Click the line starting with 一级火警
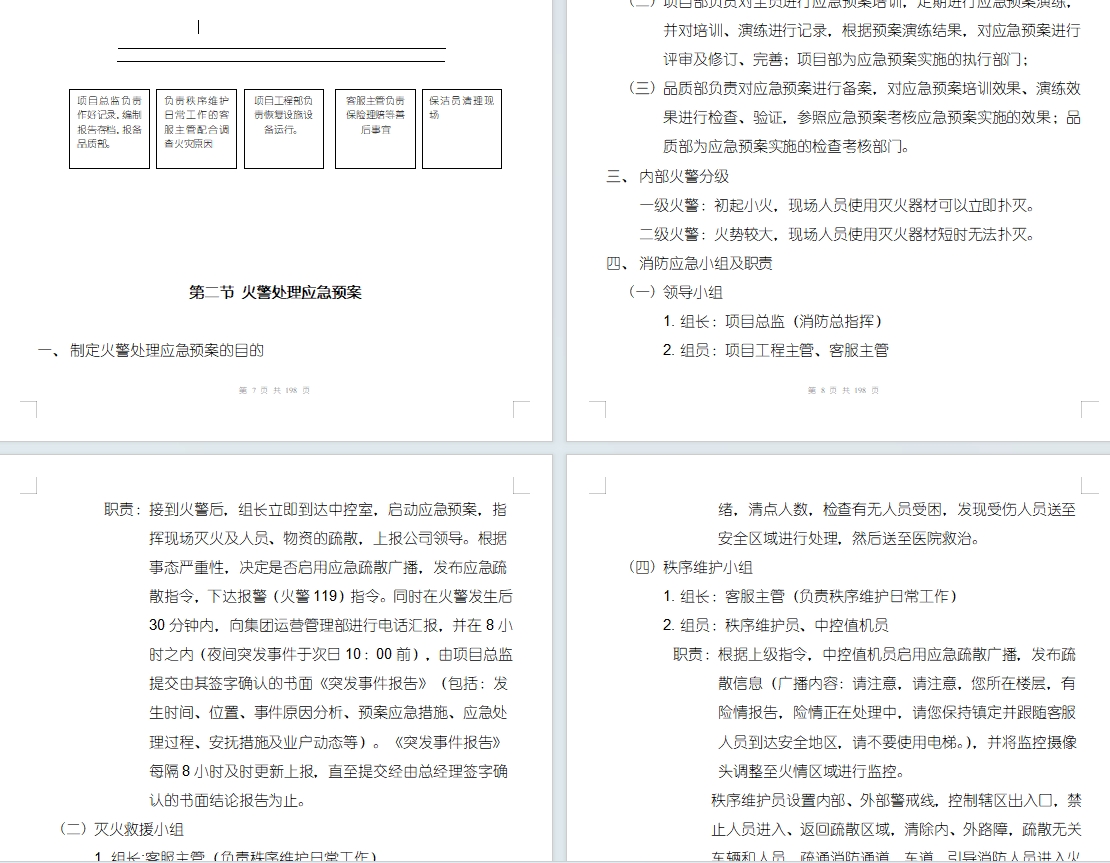Screen dimensions: 1110x863 [836, 206]
